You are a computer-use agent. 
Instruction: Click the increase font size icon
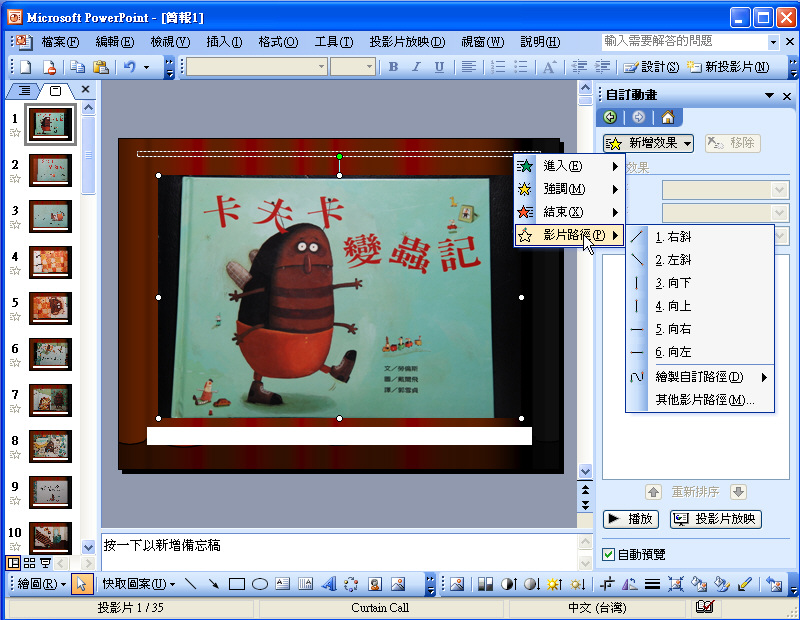pos(549,67)
